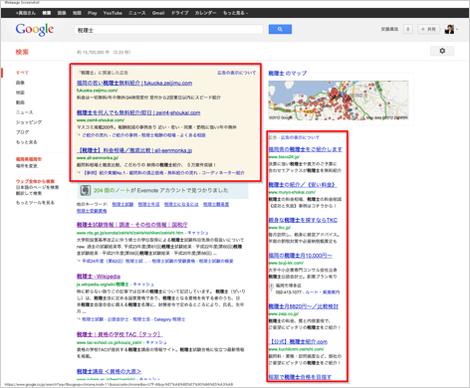Open Gmail in the top bar
470x388 pixels.
(158, 13)
